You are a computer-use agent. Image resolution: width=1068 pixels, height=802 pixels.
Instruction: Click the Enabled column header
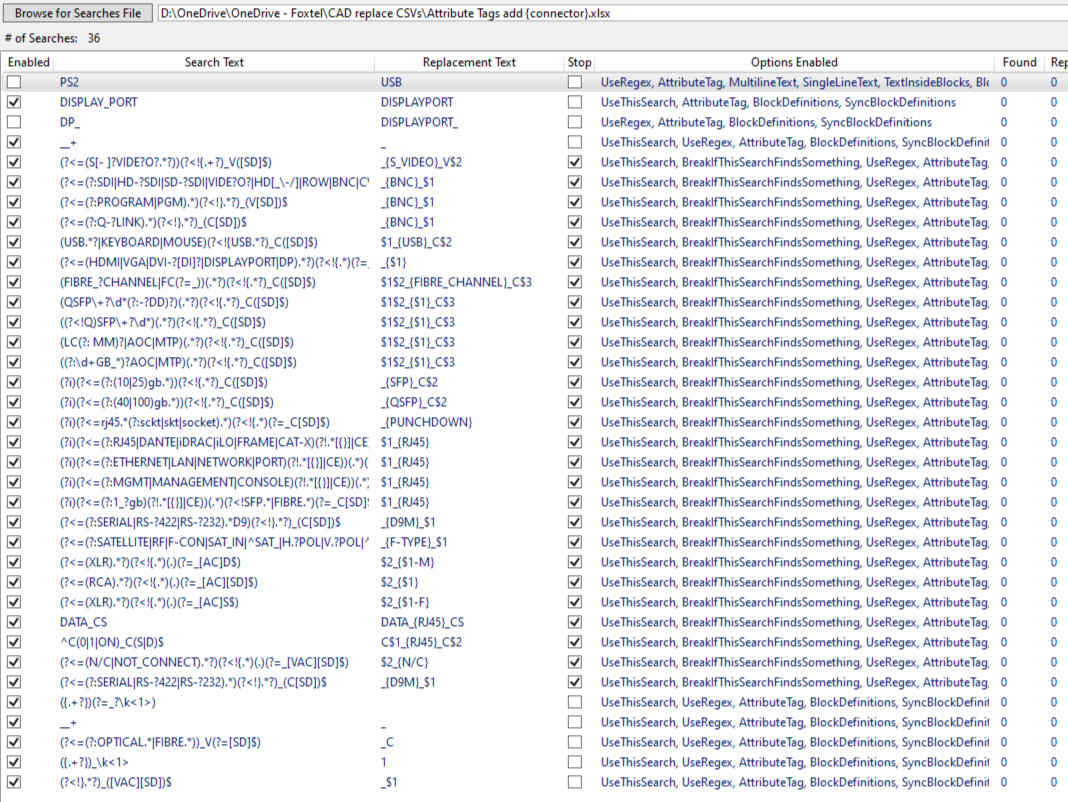click(x=28, y=62)
